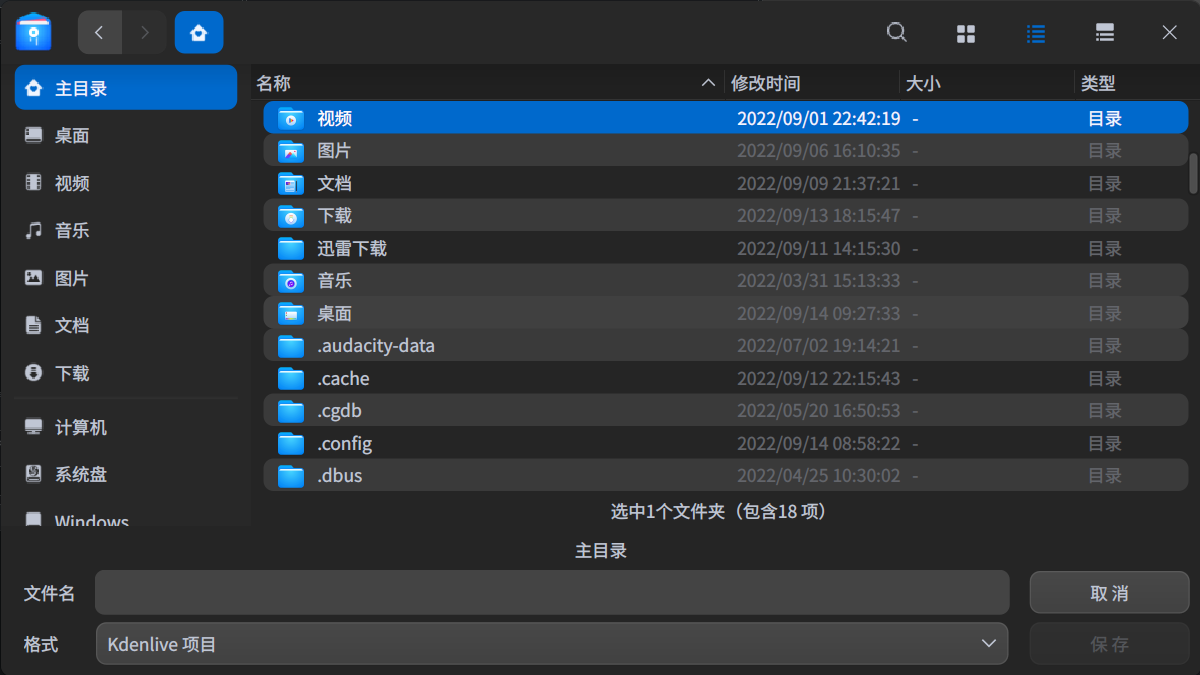Select the .config folder name
Viewport: 1200px width, 675px height.
point(345,443)
